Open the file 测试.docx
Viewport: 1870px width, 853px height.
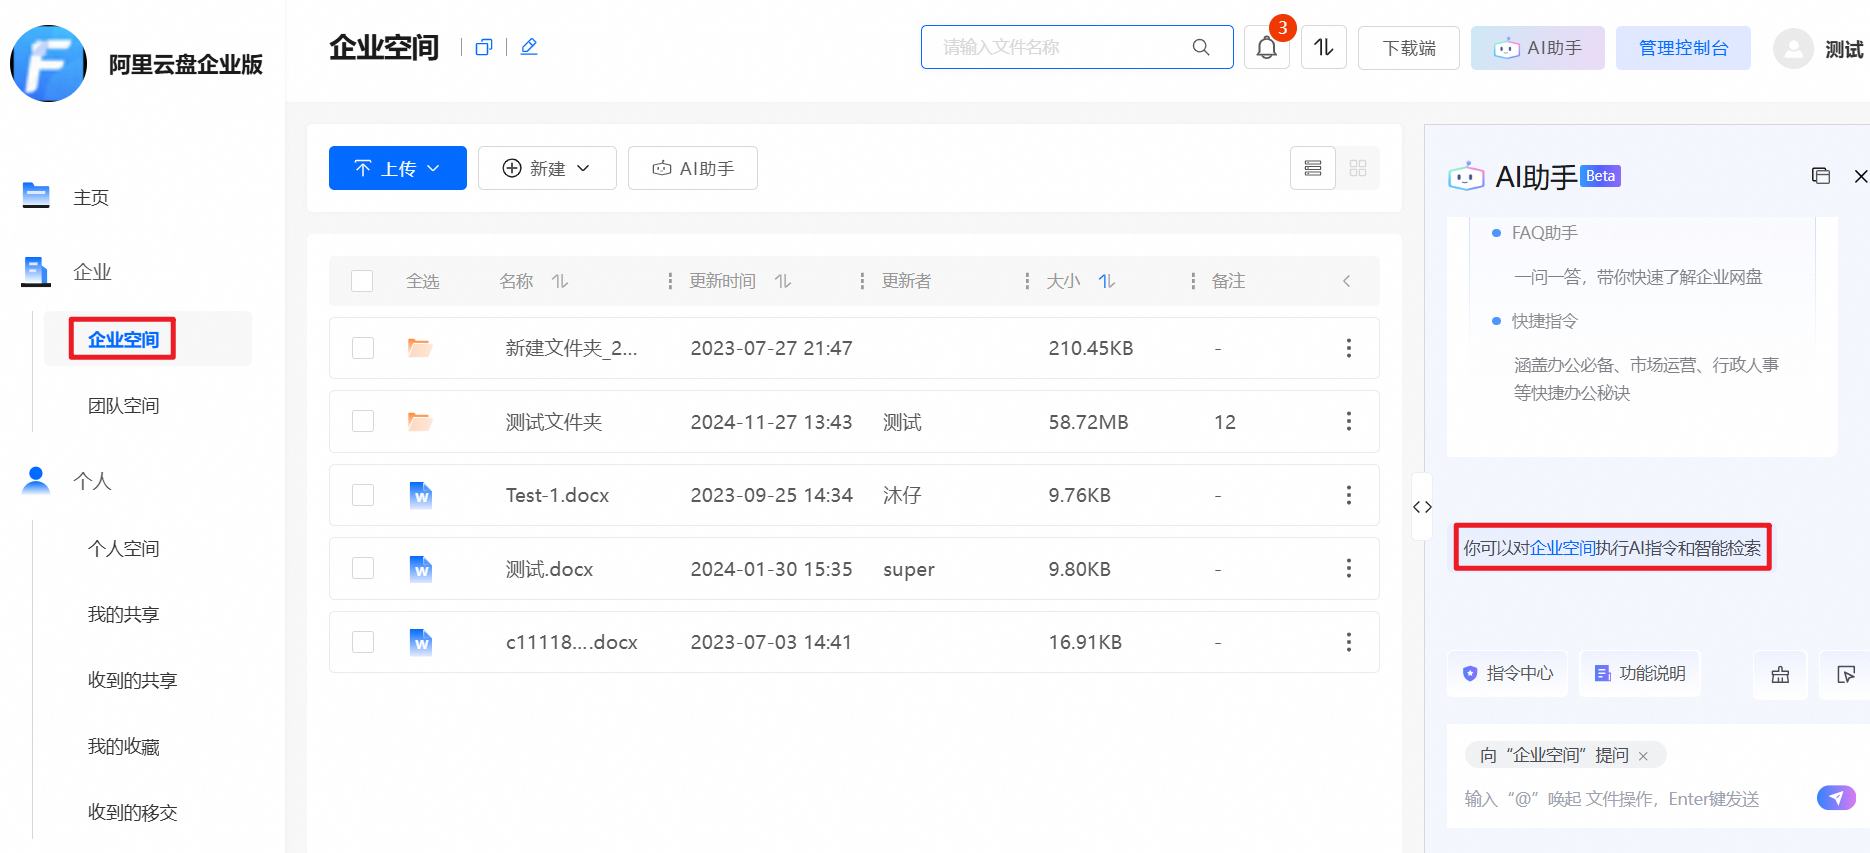549,568
